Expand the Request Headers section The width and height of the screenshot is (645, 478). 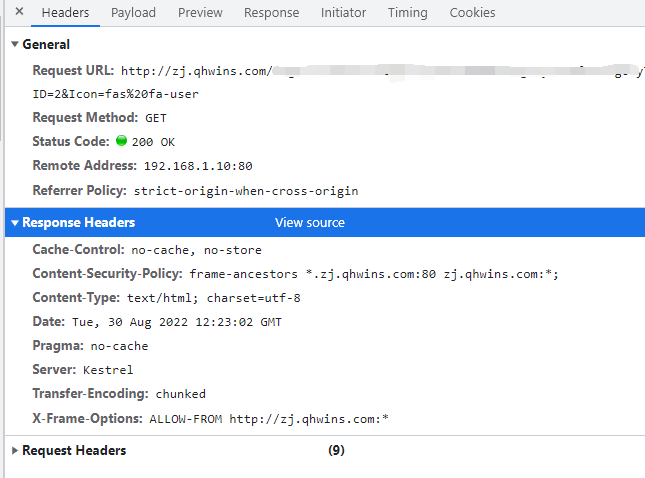[x=15, y=451]
